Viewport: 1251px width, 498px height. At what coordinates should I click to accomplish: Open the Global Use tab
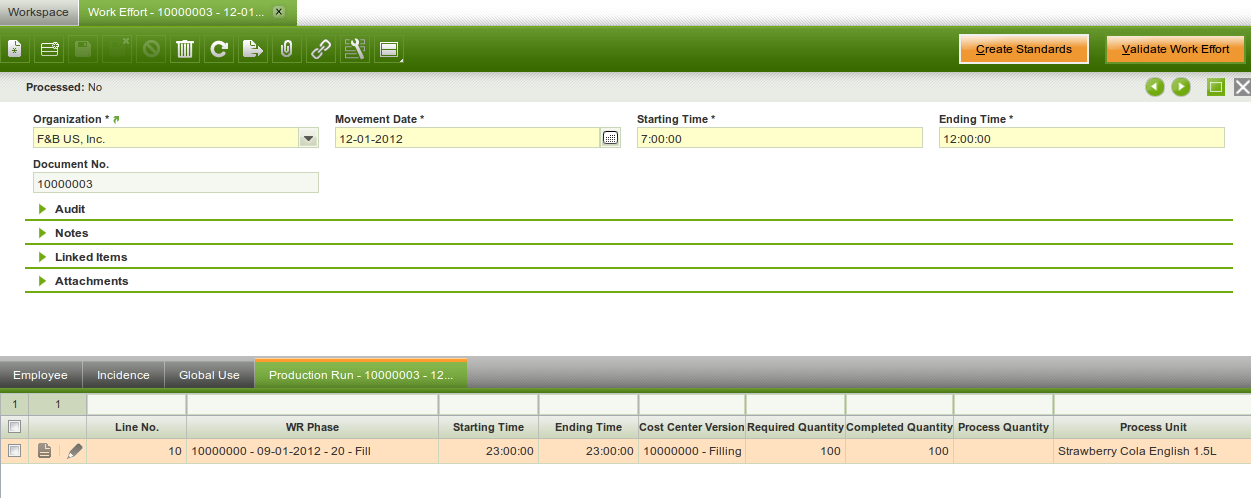pos(209,375)
